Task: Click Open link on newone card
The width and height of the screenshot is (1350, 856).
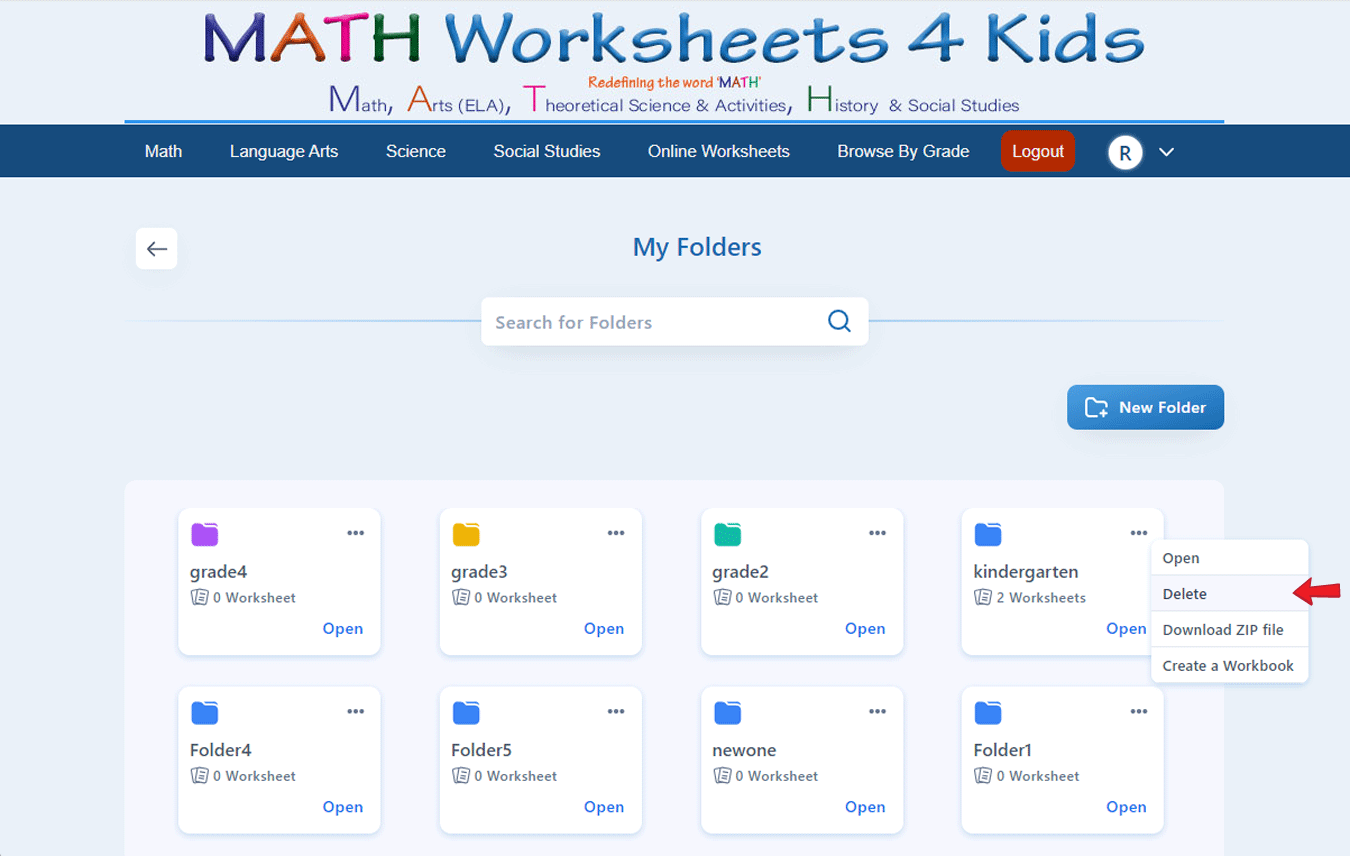Action: point(865,807)
